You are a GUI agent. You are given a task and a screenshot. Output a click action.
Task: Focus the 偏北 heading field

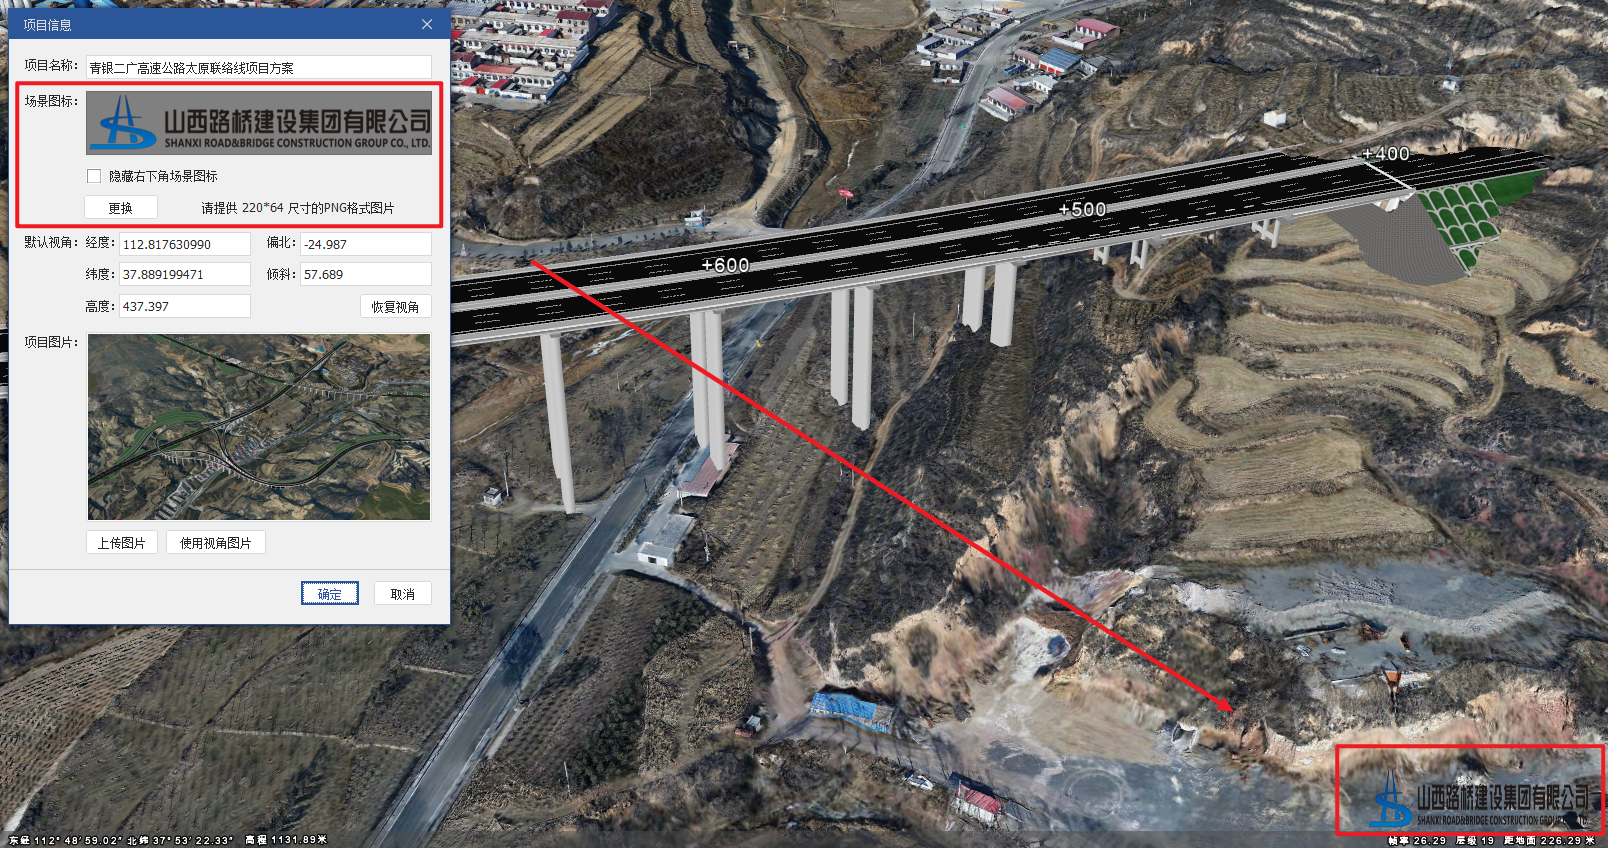point(366,244)
